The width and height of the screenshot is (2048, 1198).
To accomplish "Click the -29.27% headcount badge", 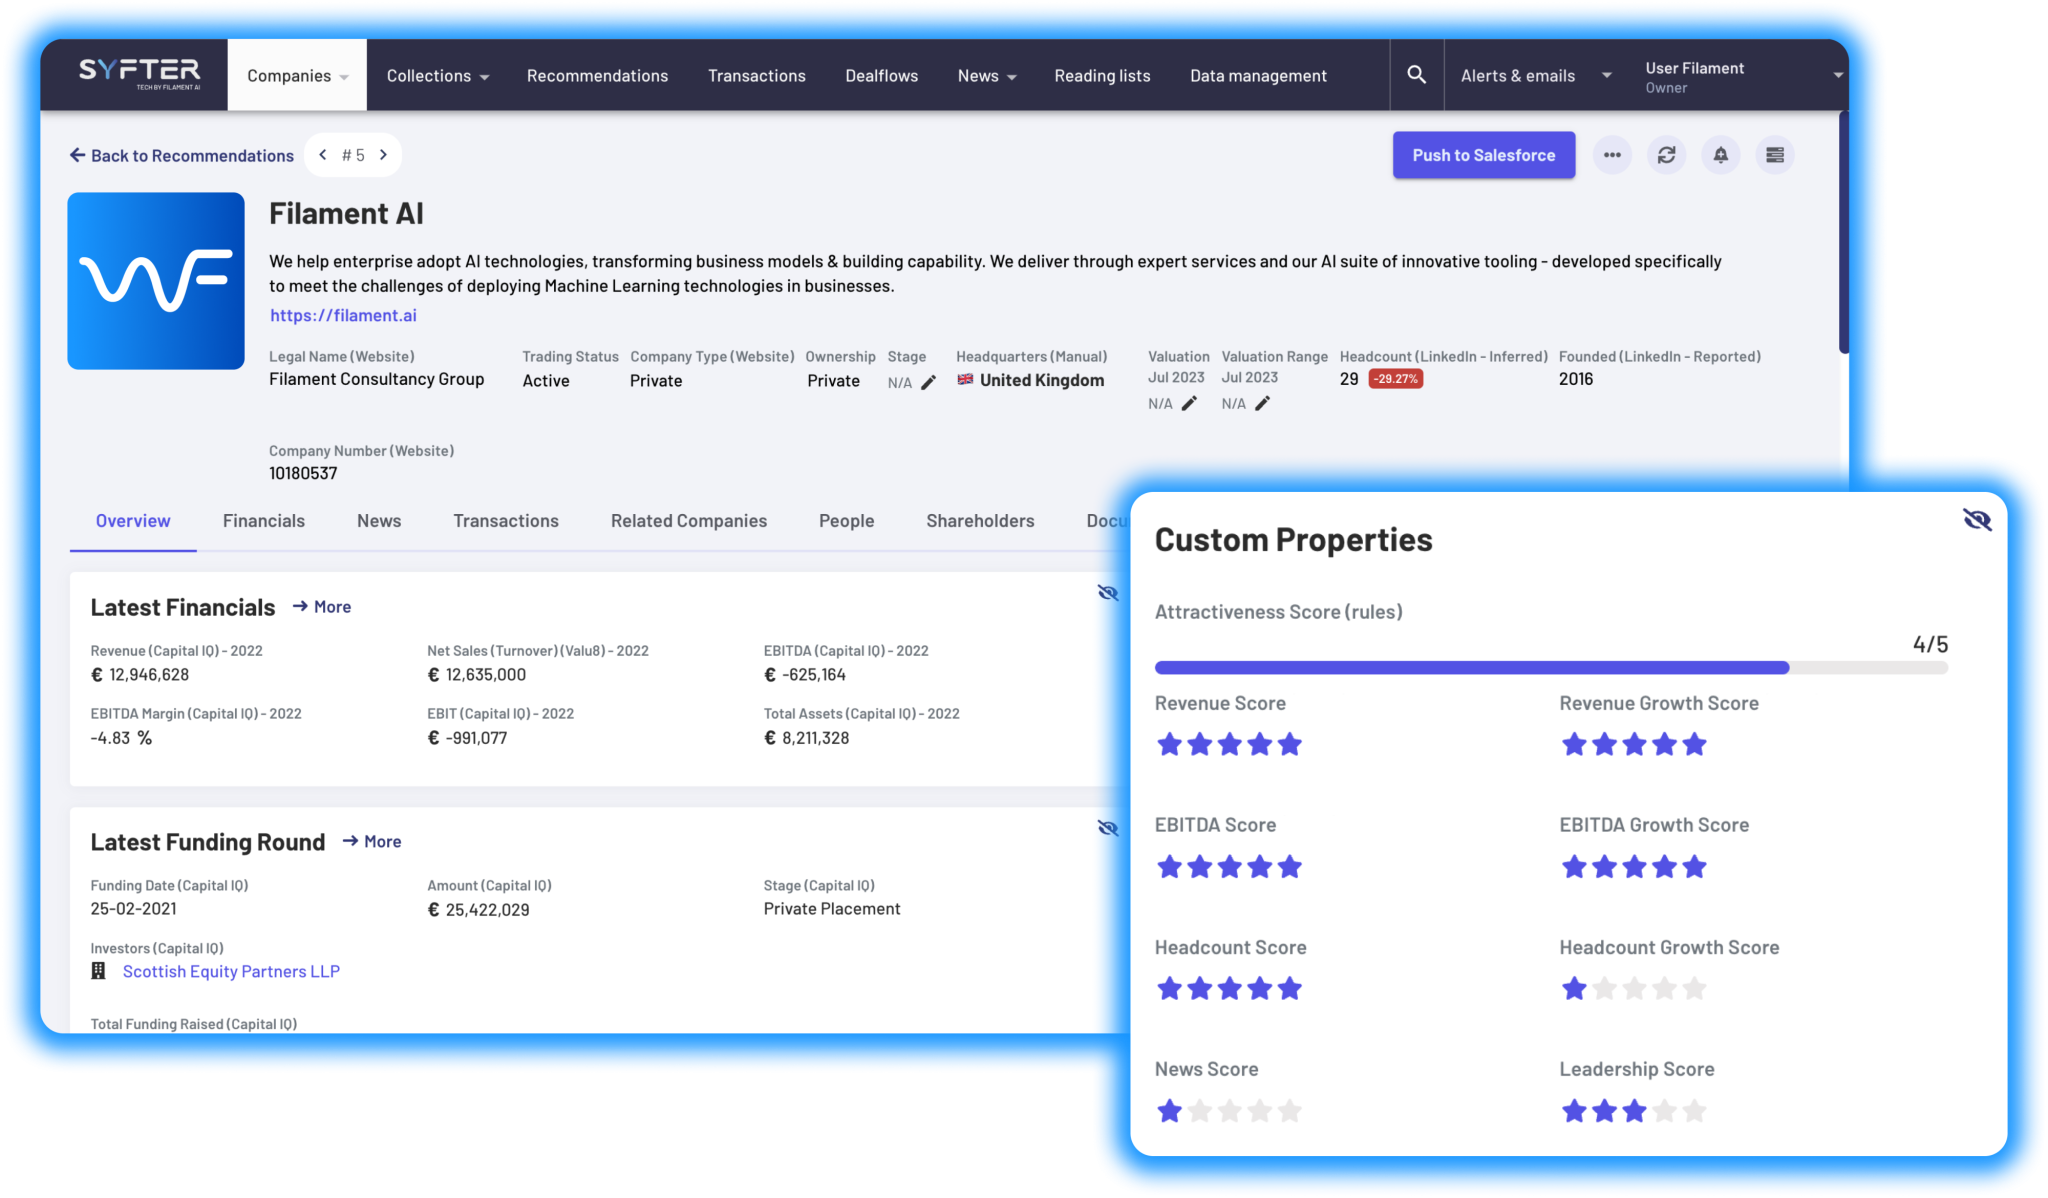I will (x=1396, y=379).
